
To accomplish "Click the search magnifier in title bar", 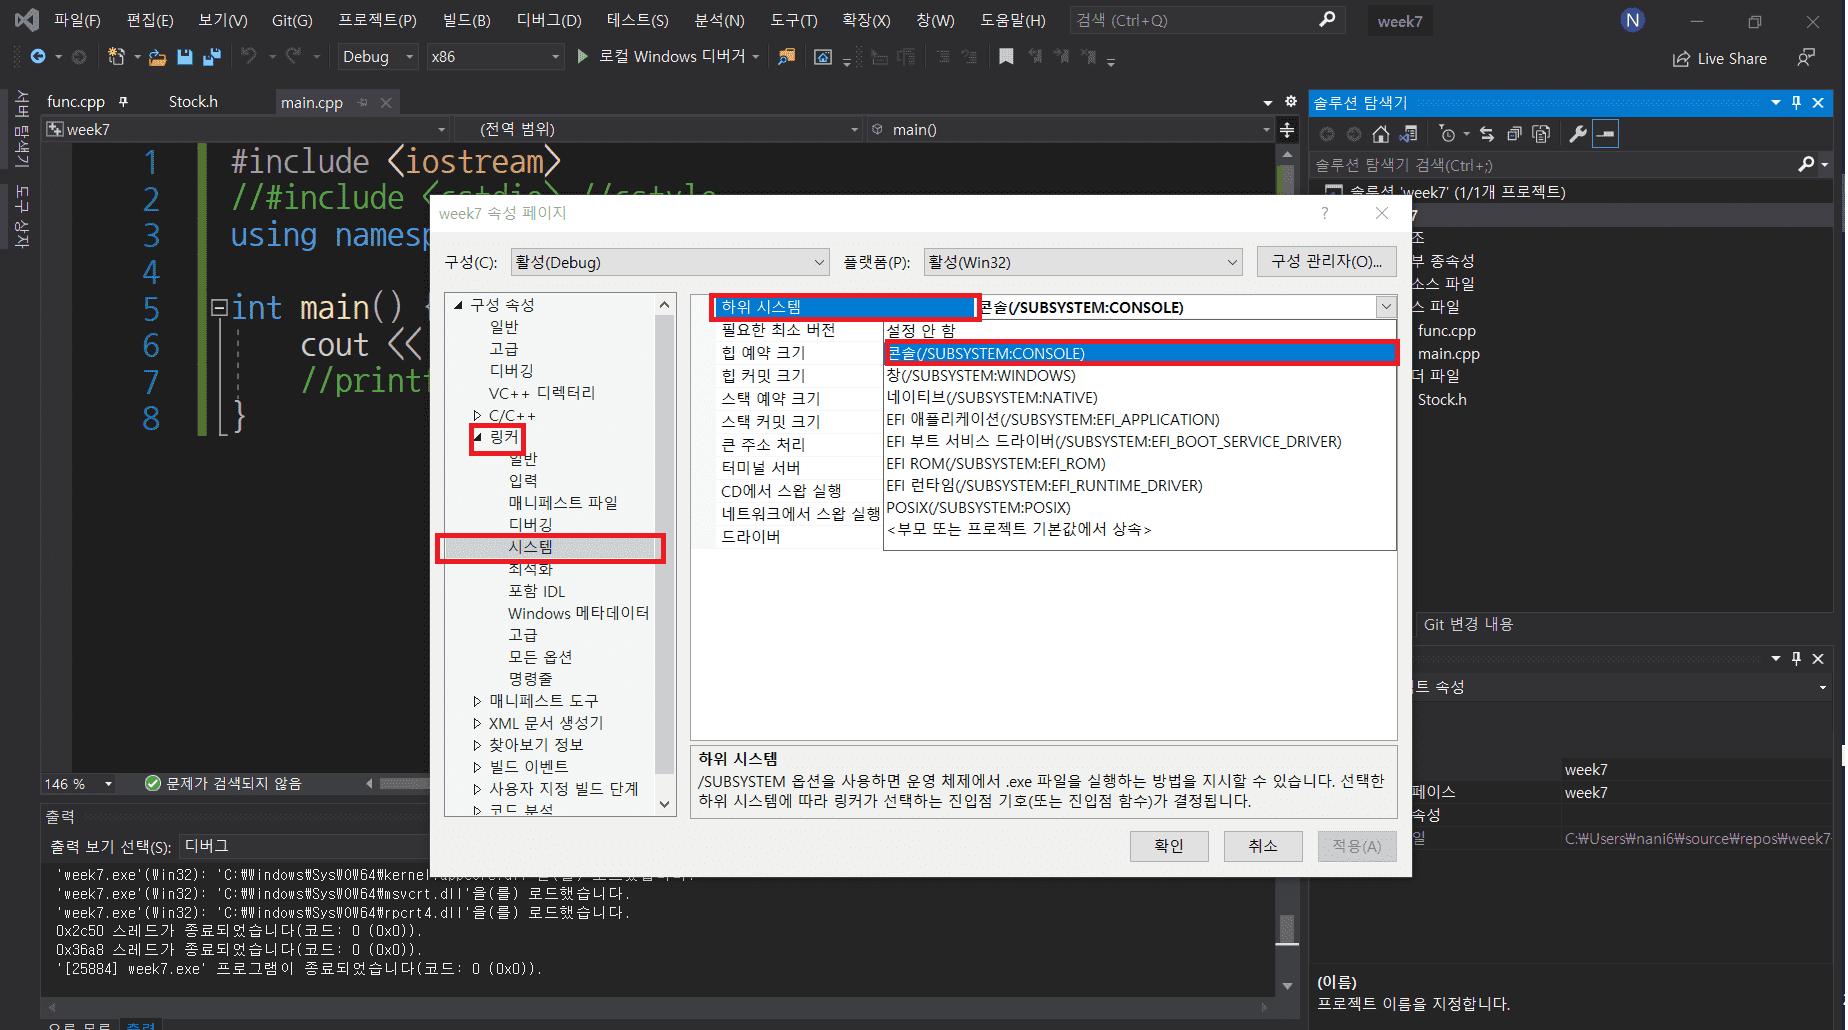I will (1327, 20).
